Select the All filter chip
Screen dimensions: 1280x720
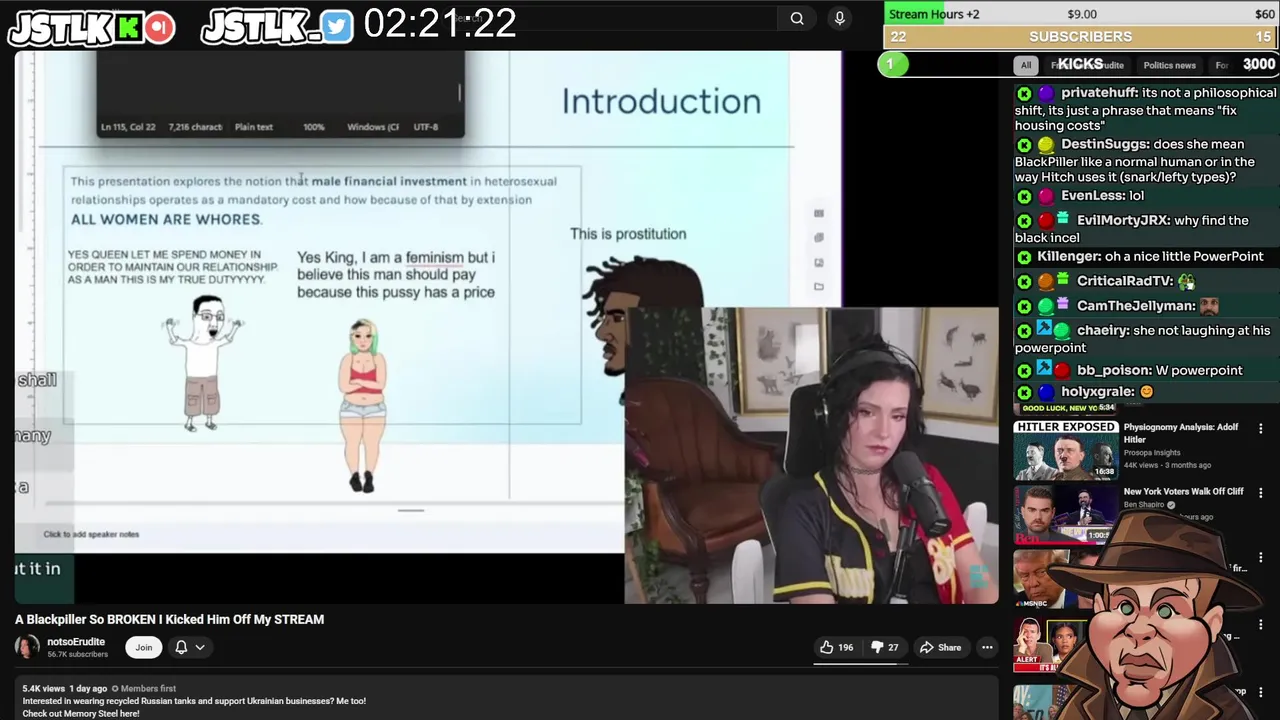coord(1025,65)
